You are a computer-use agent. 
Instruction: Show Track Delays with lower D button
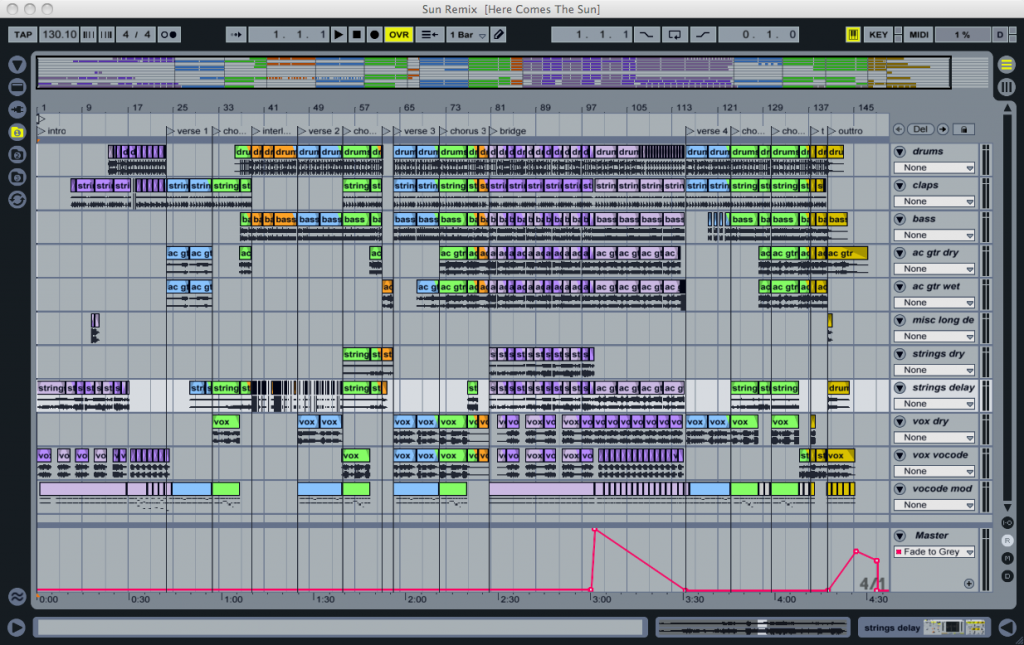[x=1008, y=576]
